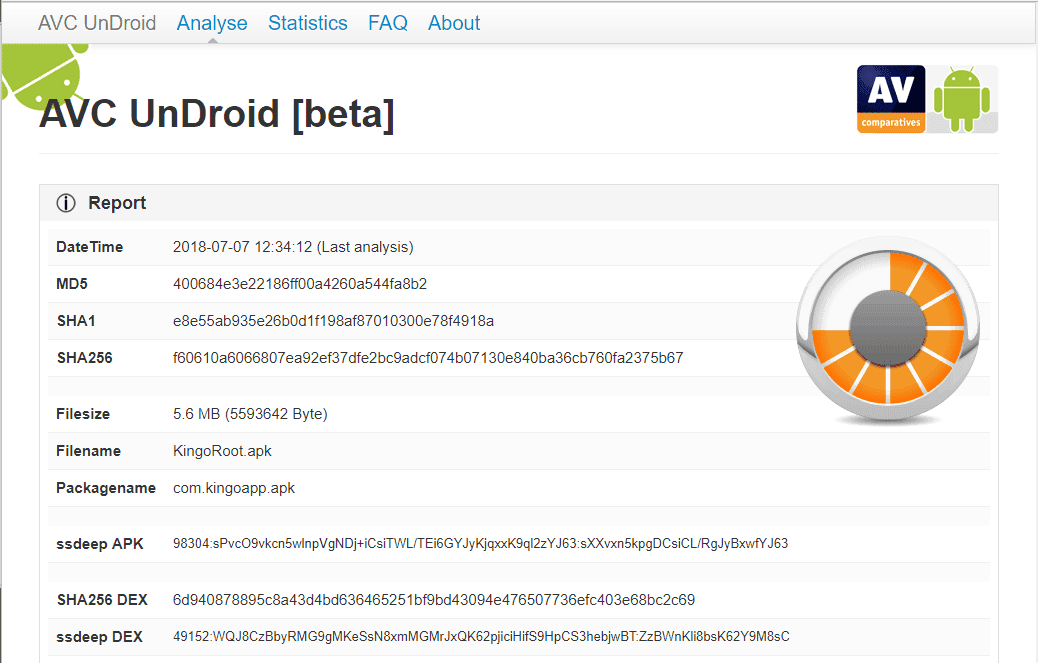The width and height of the screenshot is (1038, 663).
Task: Select the filename KingoRoot.apk
Action: (x=222, y=451)
